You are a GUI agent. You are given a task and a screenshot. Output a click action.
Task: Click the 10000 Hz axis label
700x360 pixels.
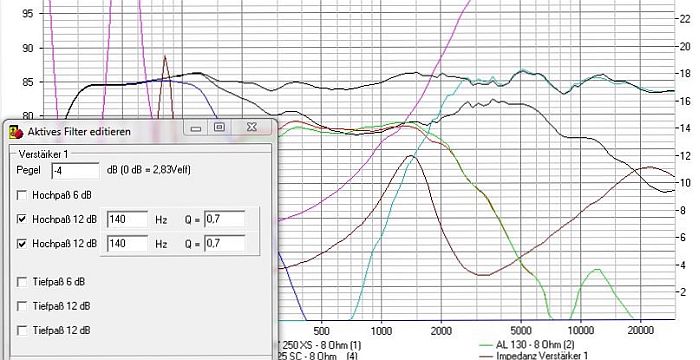click(580, 331)
